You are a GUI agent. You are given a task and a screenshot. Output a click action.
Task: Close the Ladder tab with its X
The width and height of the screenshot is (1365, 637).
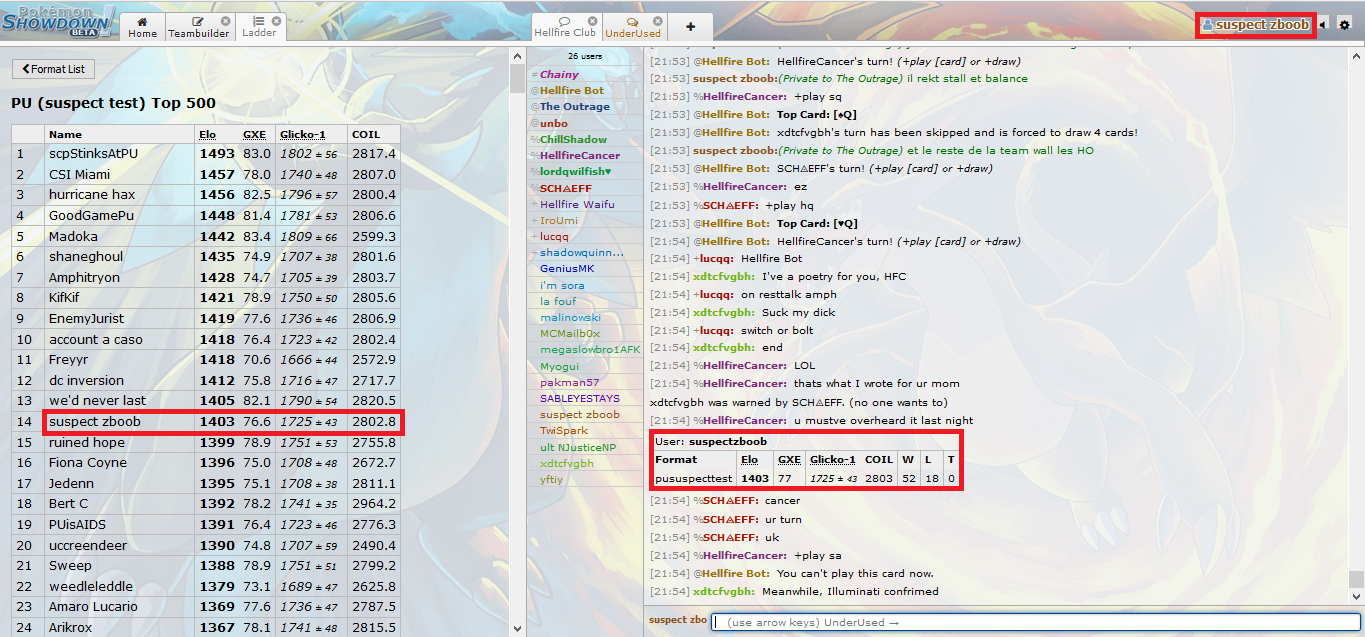(x=277, y=21)
